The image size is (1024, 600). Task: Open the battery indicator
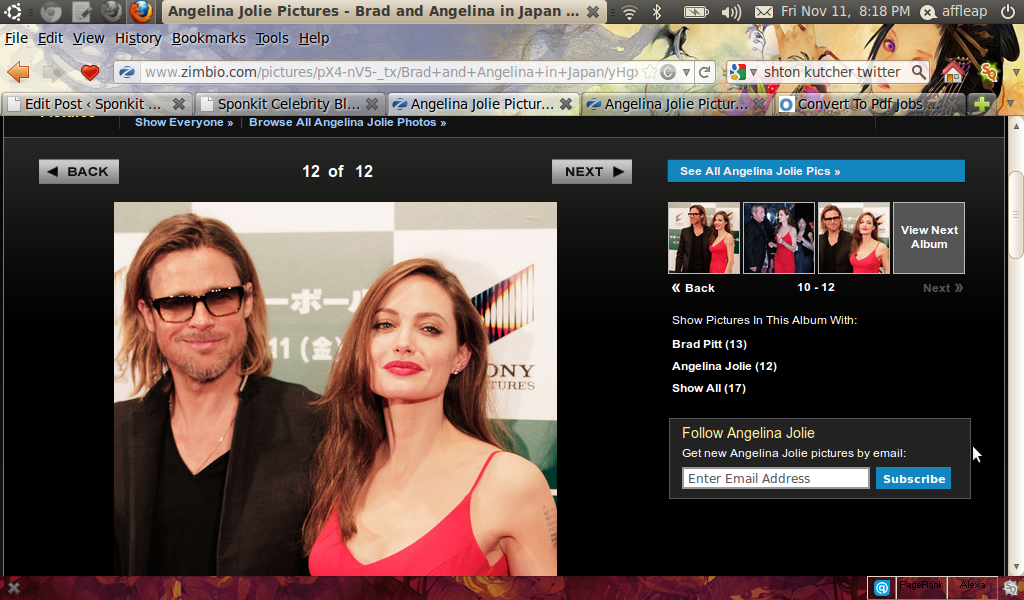(696, 11)
